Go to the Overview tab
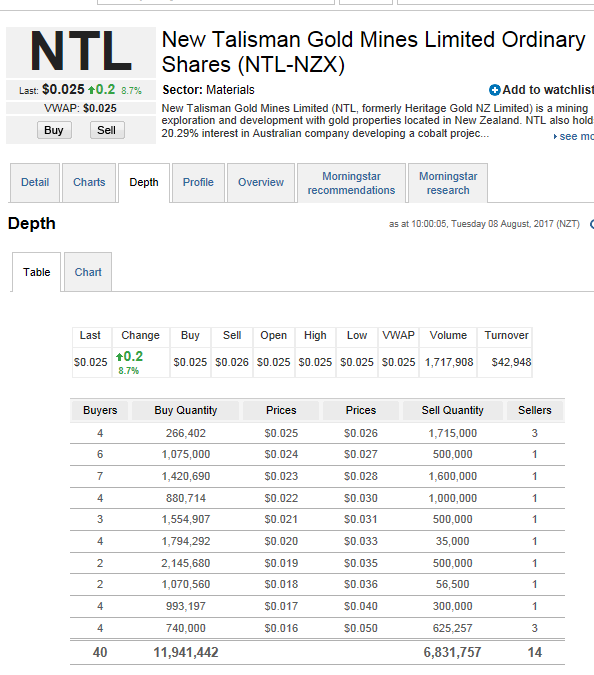This screenshot has height=675, width=594. (261, 183)
